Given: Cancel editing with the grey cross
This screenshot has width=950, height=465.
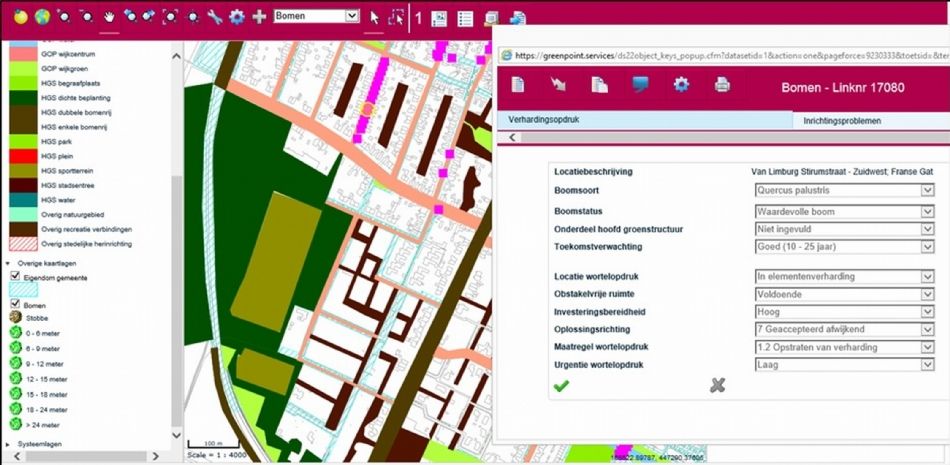Looking at the screenshot, I should pyautogui.click(x=717, y=385).
